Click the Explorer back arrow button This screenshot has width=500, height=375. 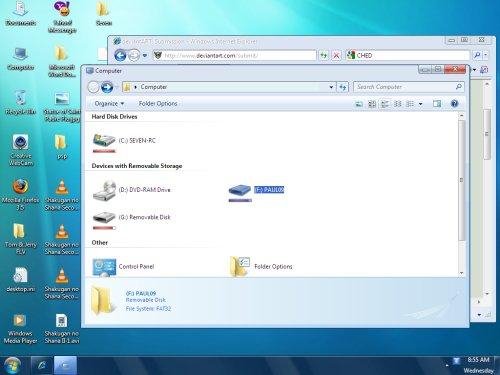point(93,87)
